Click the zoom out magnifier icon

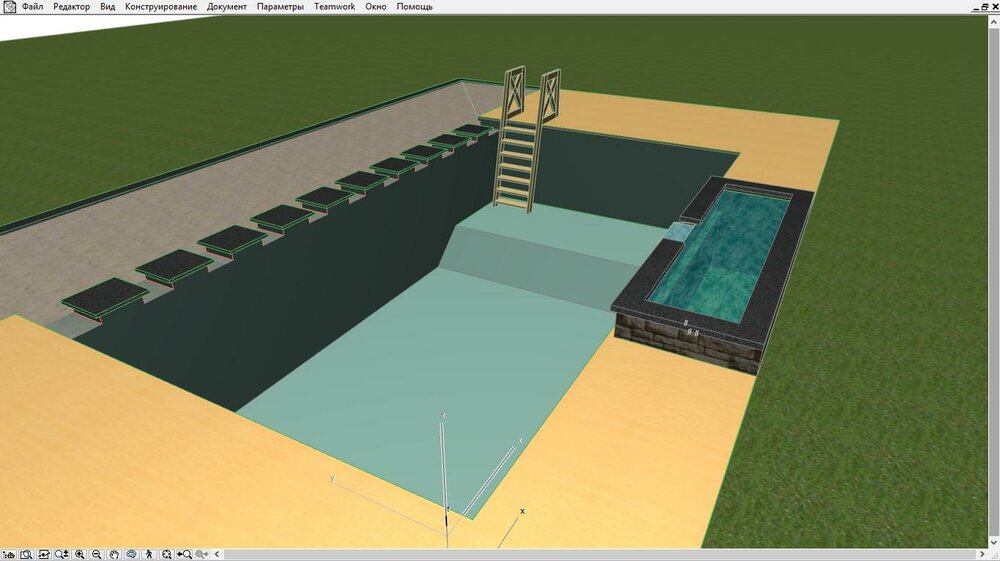97,555
